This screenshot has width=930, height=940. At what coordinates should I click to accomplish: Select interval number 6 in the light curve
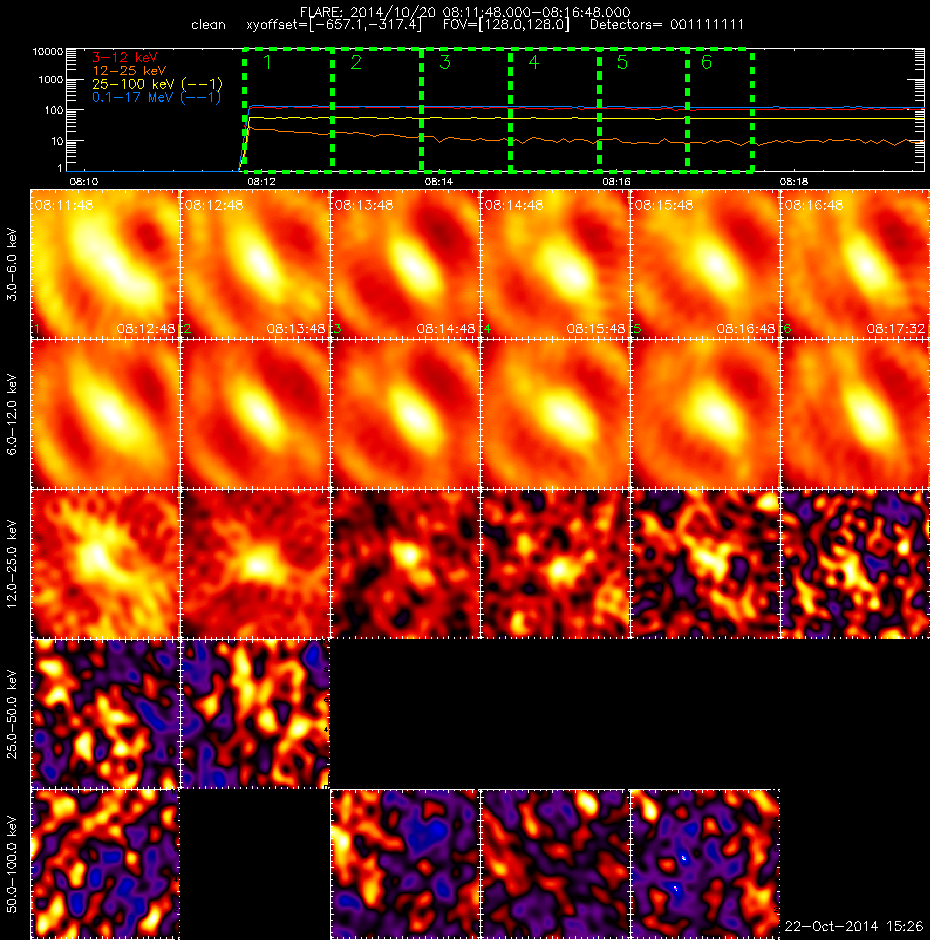[x=706, y=62]
